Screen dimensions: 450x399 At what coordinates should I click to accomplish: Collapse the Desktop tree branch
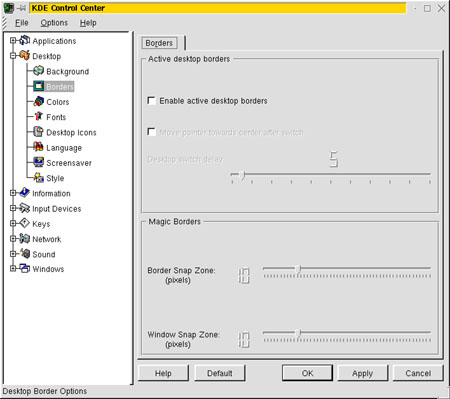(x=13, y=56)
